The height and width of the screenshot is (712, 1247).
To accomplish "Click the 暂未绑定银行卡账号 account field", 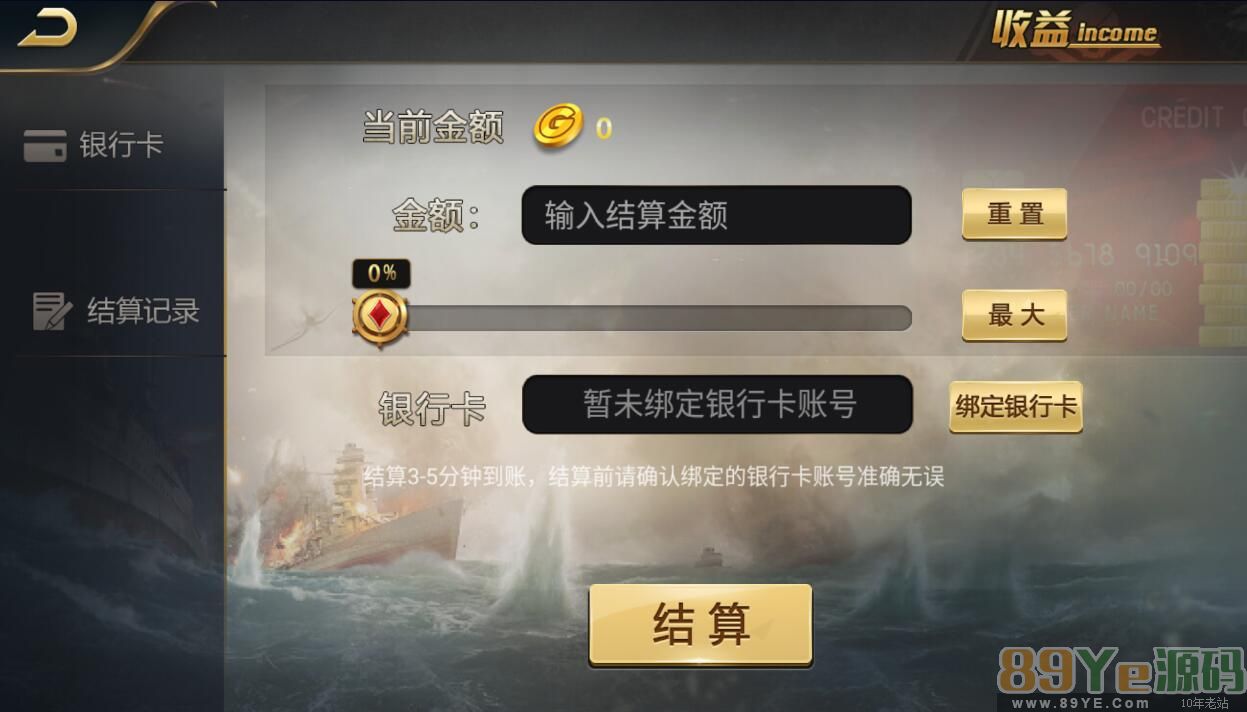I will coord(718,405).
